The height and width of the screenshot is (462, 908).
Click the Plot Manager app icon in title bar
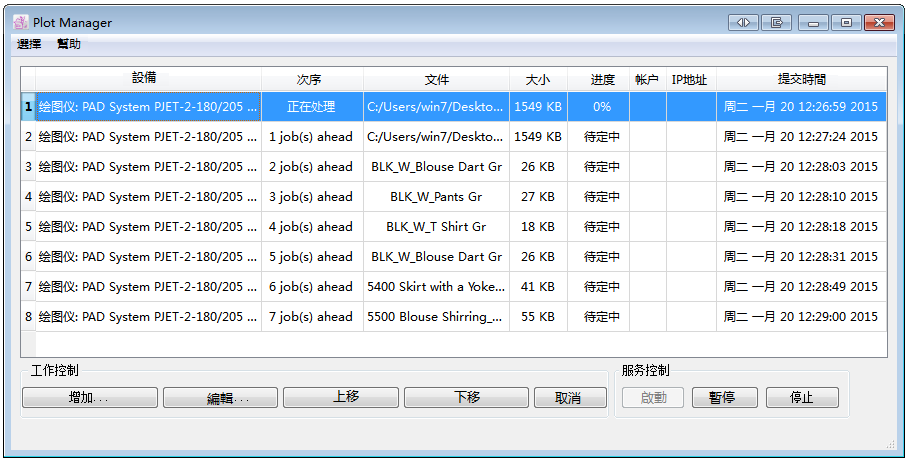point(20,23)
